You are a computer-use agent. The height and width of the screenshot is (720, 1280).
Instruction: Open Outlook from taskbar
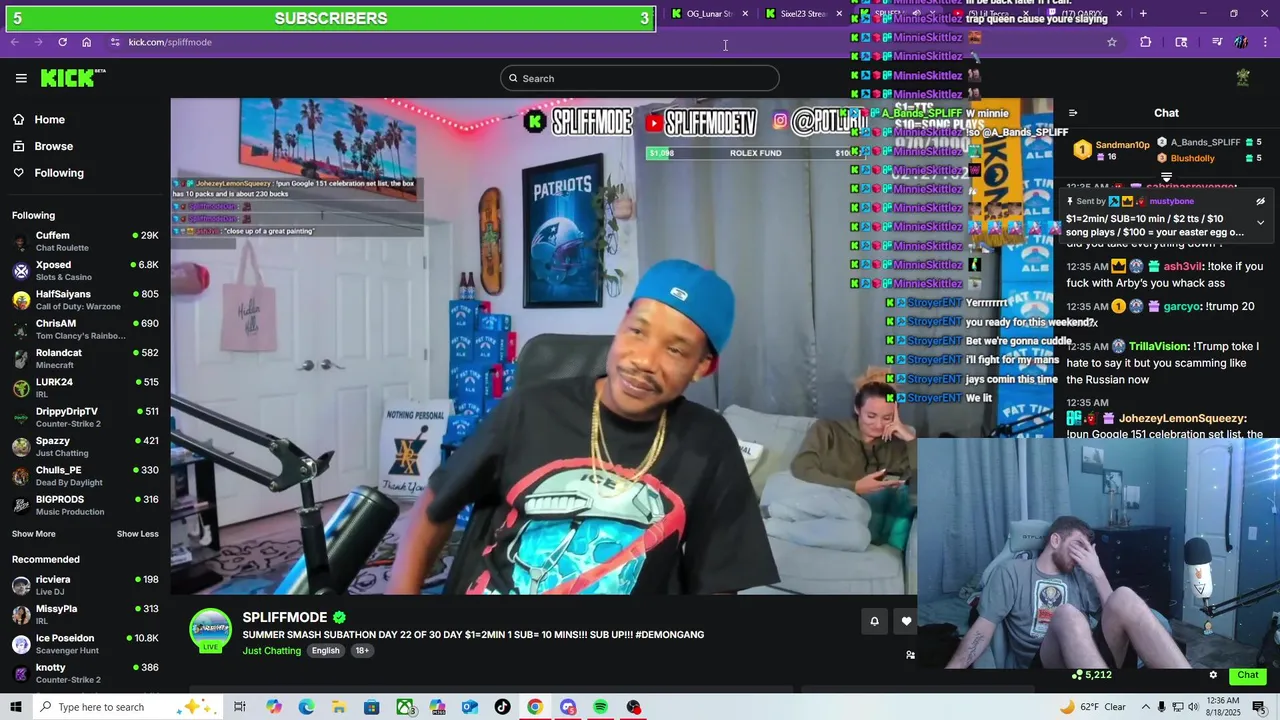(469, 707)
